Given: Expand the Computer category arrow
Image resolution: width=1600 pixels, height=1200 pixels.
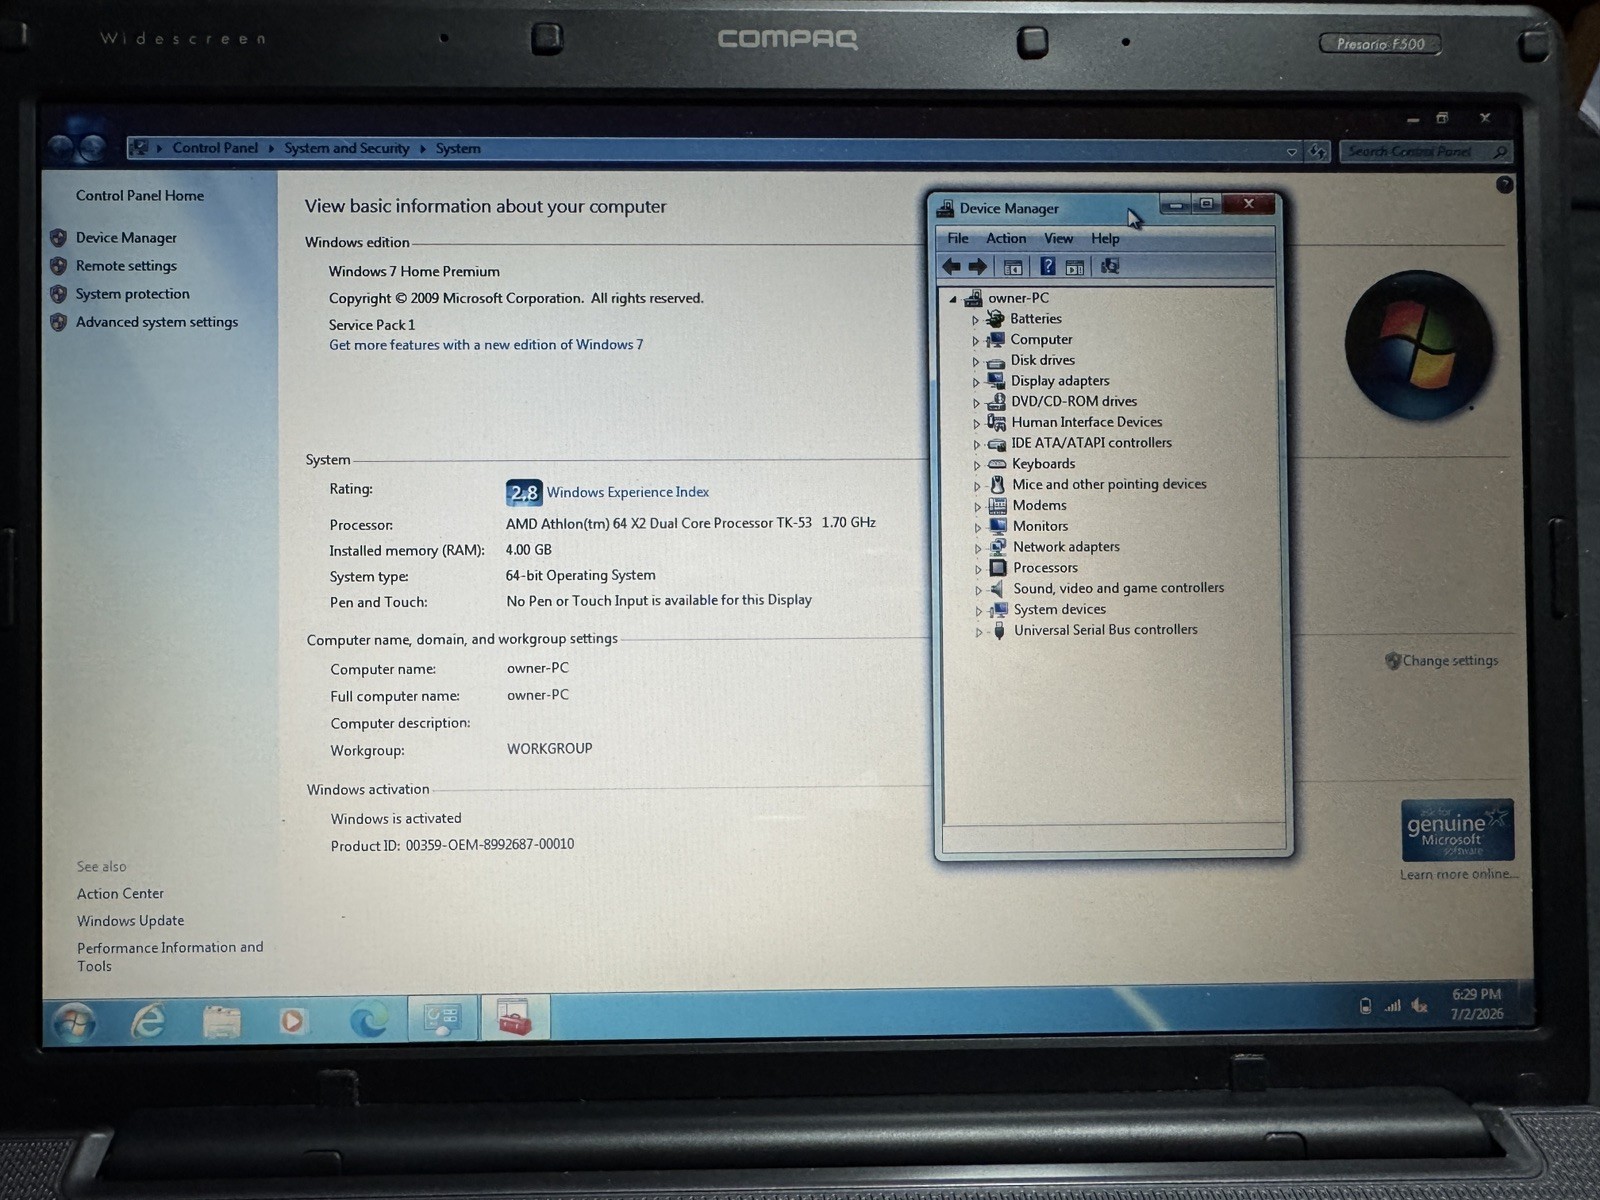Looking at the screenshot, I should pyautogui.click(x=976, y=341).
